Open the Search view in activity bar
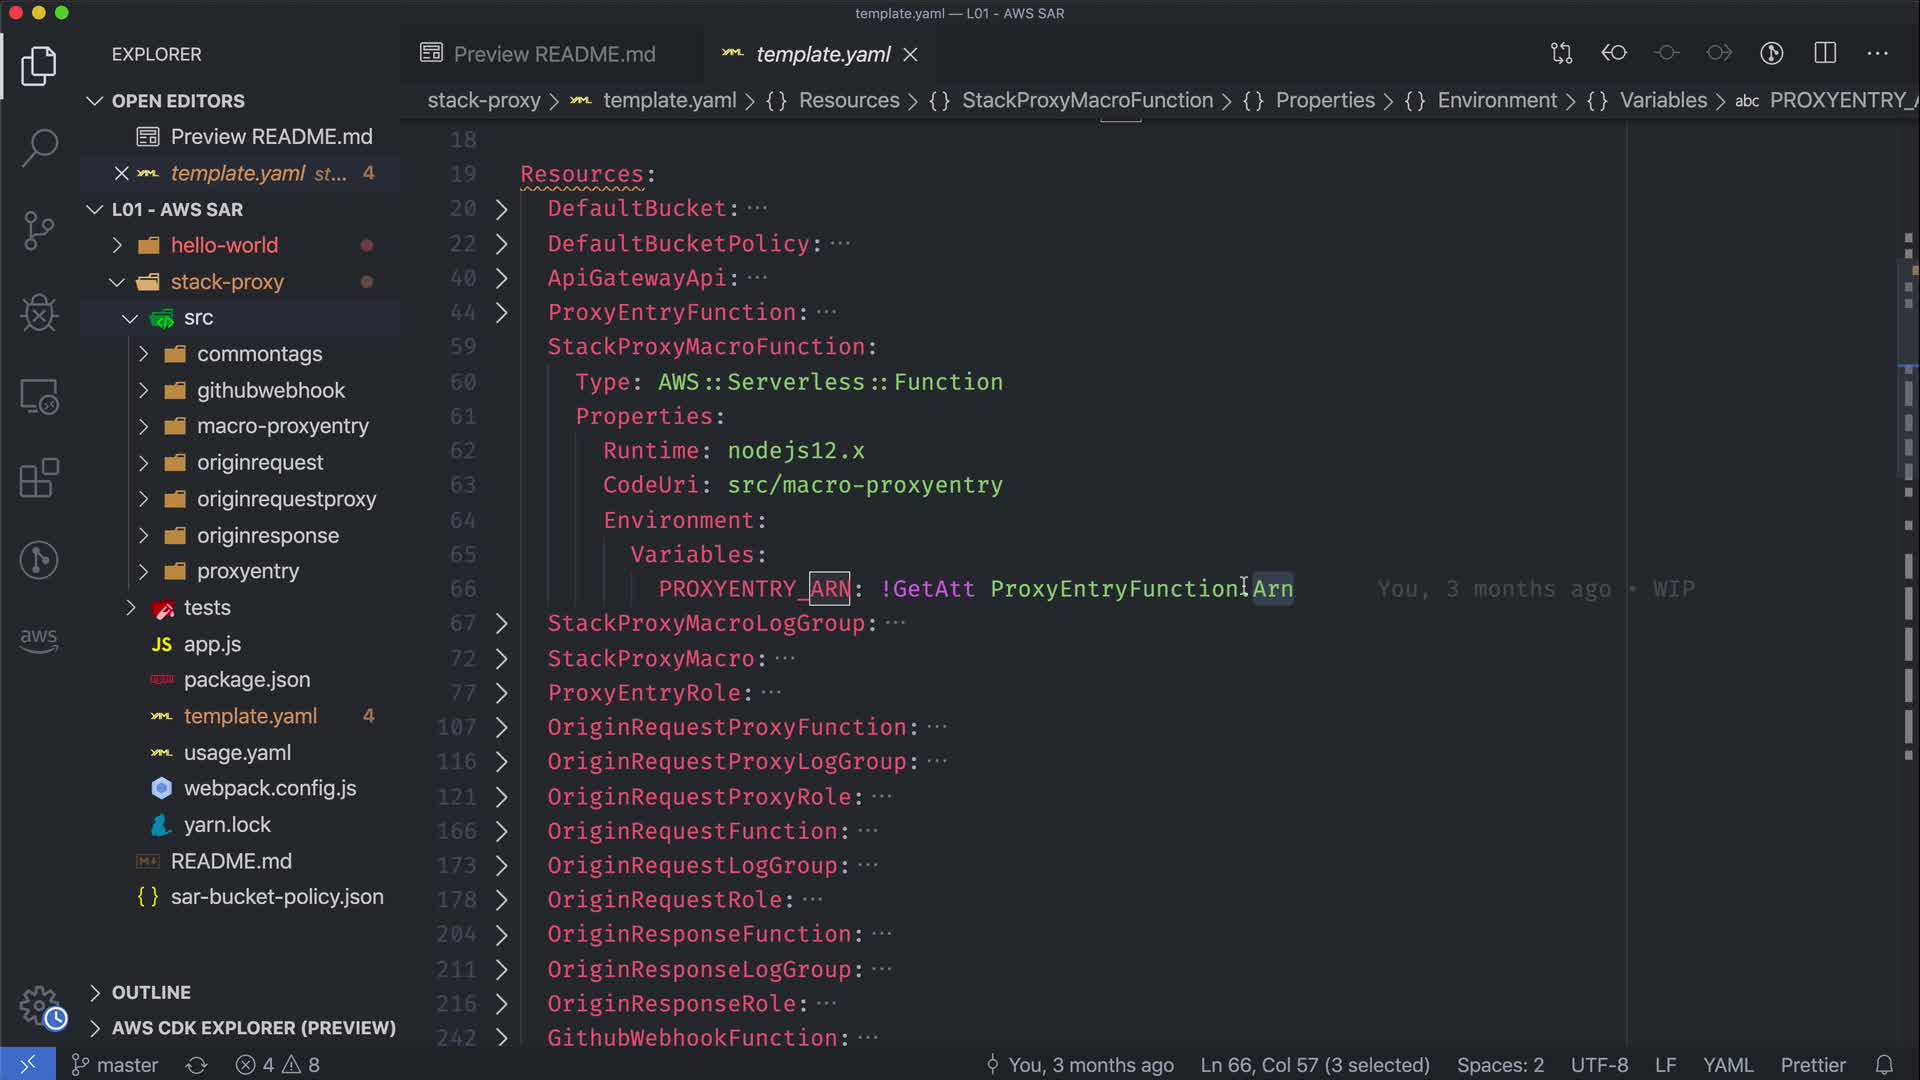 coord(39,148)
